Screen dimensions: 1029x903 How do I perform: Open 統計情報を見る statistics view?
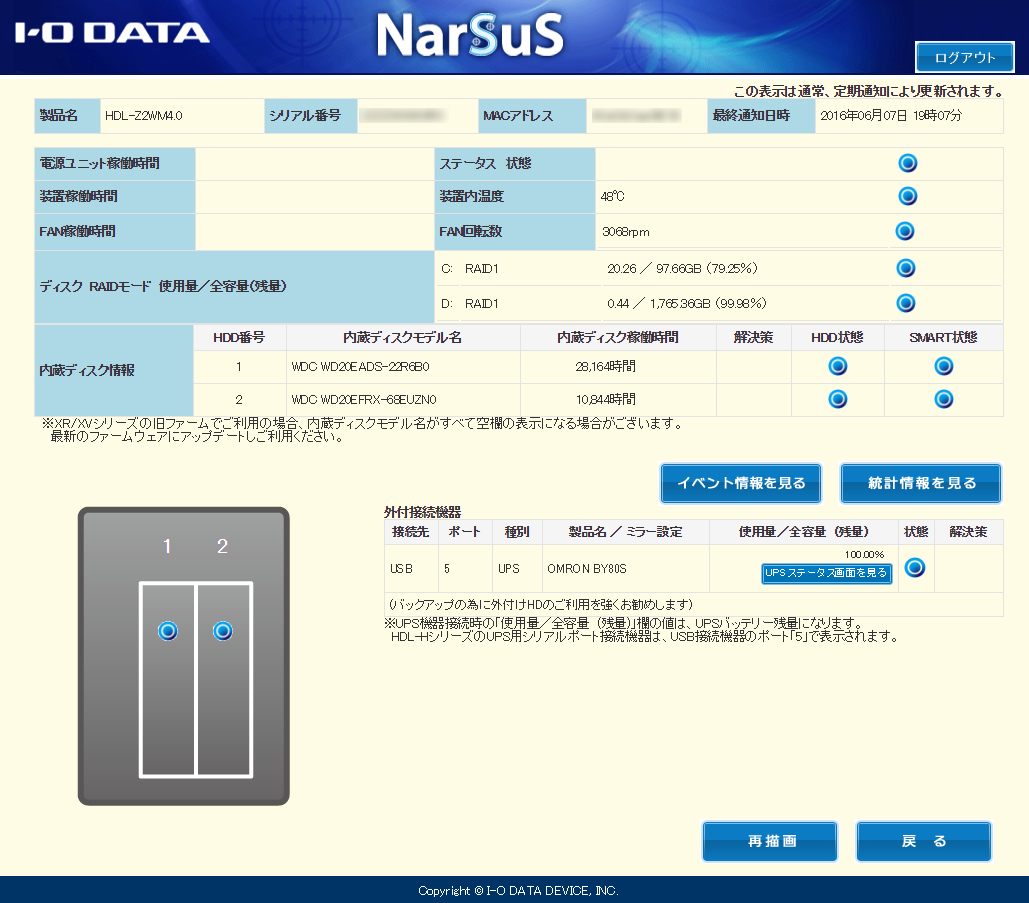pos(922,483)
